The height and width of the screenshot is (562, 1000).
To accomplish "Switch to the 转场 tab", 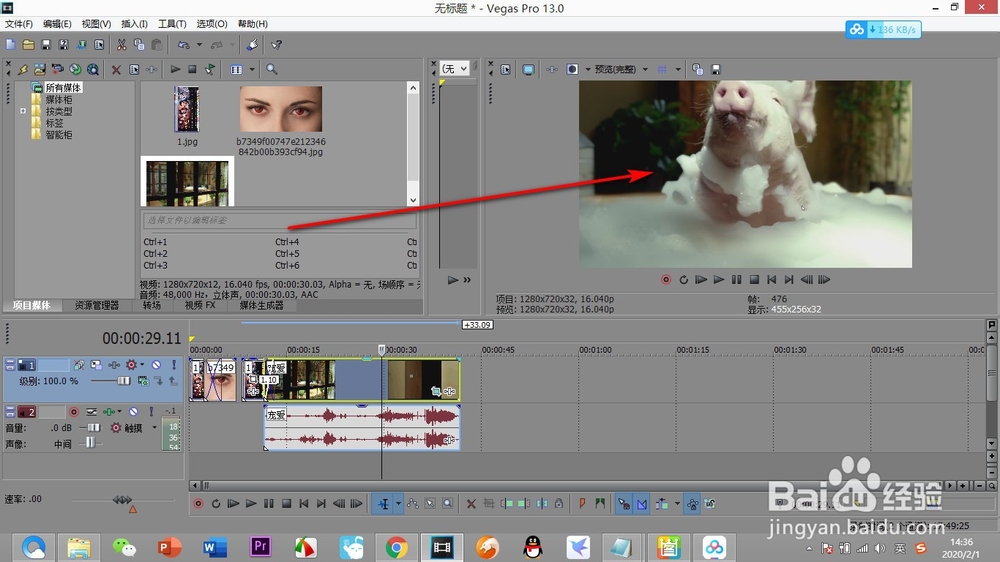I will [152, 306].
